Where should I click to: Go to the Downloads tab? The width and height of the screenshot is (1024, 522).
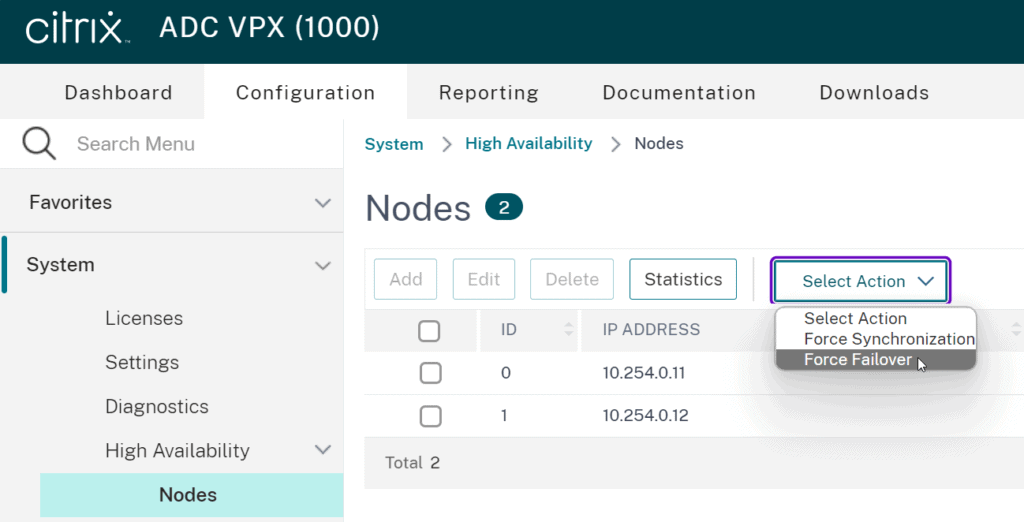point(874,93)
